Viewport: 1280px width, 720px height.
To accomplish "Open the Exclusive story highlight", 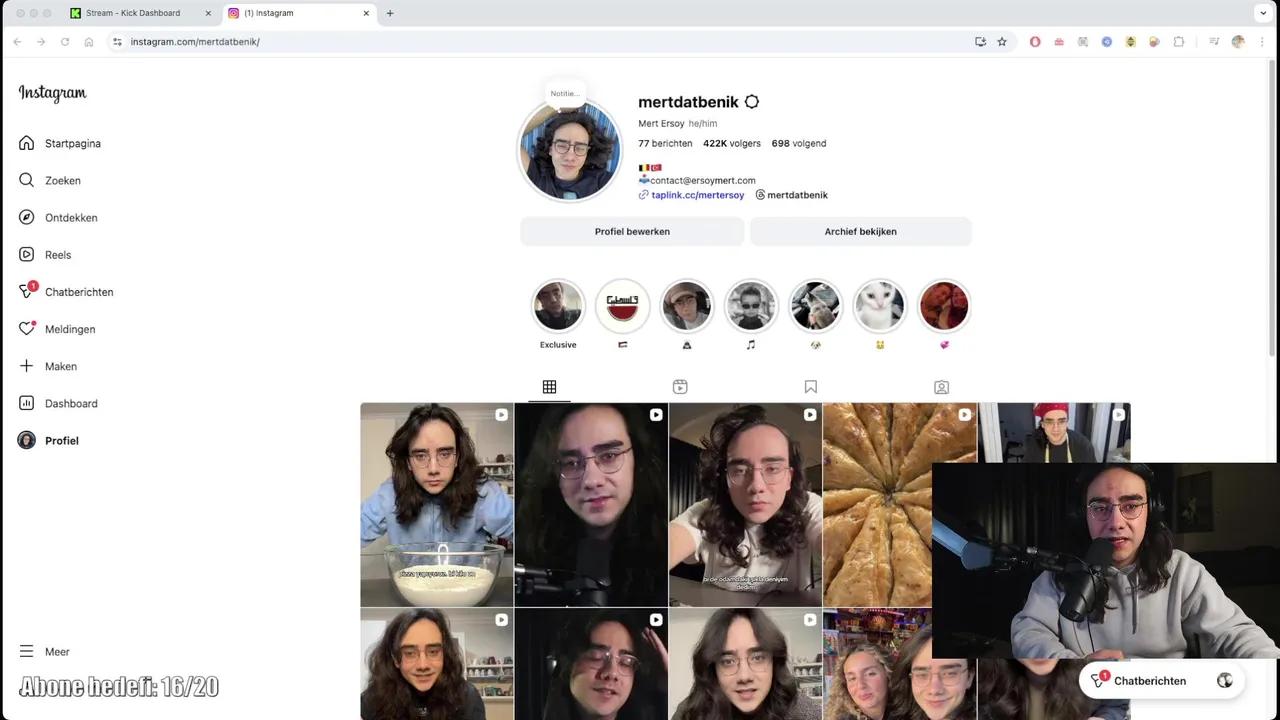I will (x=558, y=306).
